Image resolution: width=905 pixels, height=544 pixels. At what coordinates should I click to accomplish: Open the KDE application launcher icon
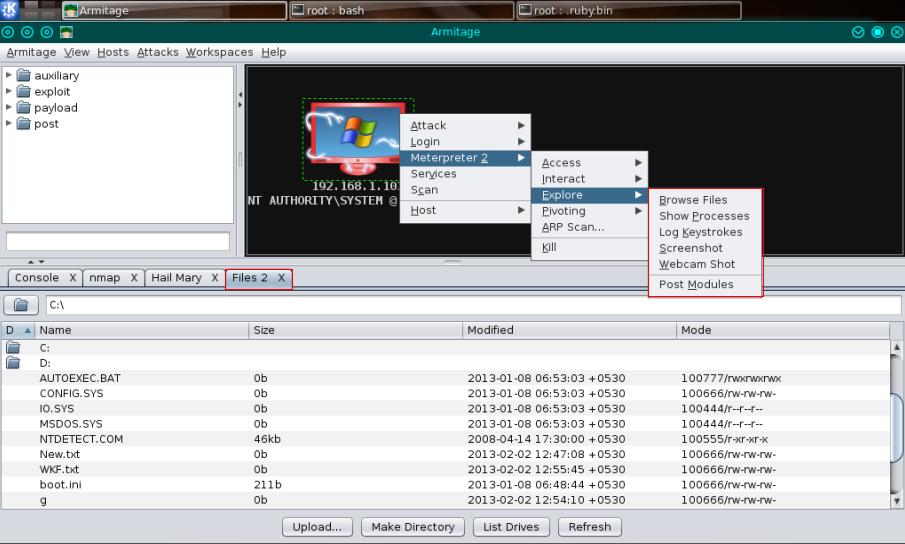[9, 10]
